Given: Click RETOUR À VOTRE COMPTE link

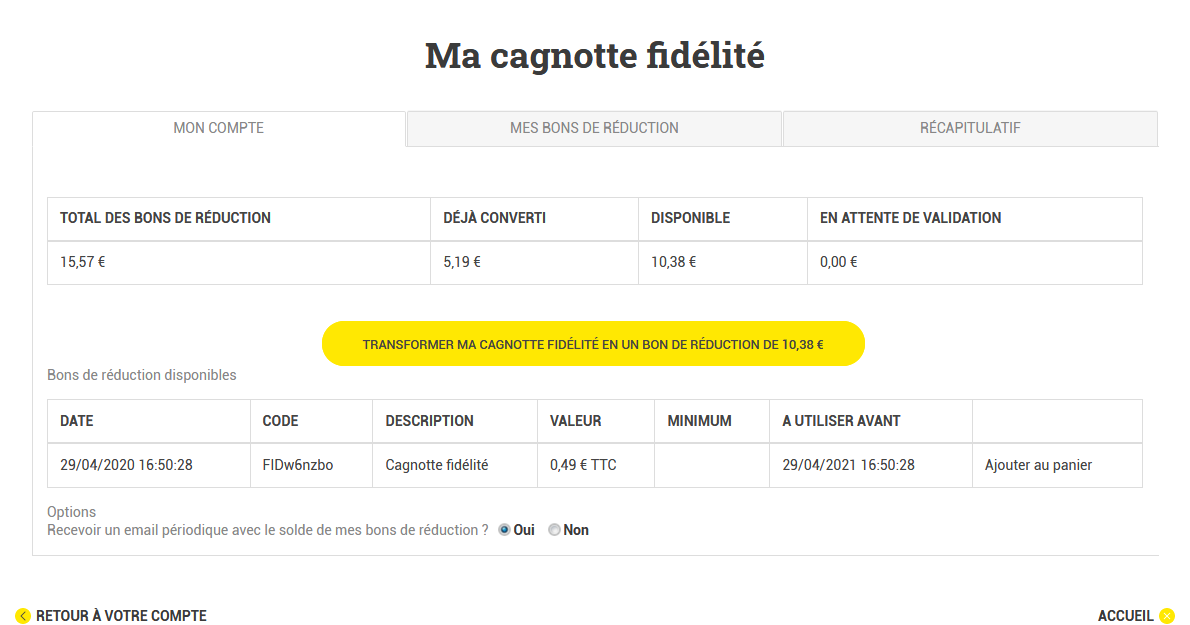Looking at the screenshot, I should pyautogui.click(x=121, y=616).
